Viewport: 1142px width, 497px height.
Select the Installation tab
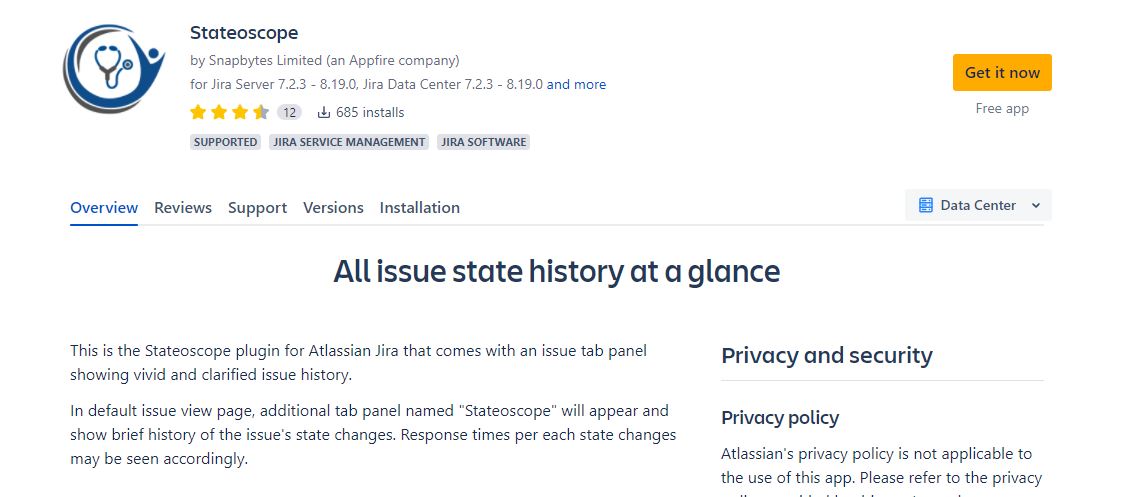(420, 208)
